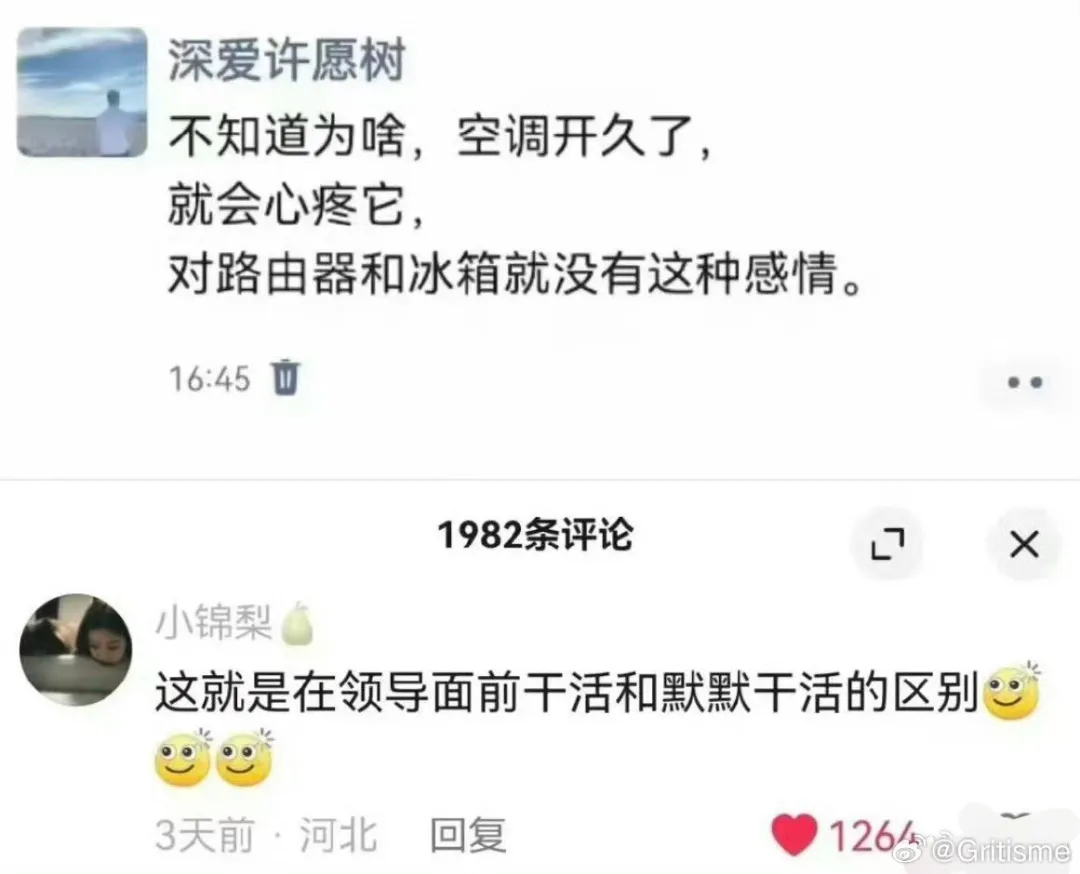
Task: Click the trash delete icon beside 16:45
Action: click(x=286, y=377)
